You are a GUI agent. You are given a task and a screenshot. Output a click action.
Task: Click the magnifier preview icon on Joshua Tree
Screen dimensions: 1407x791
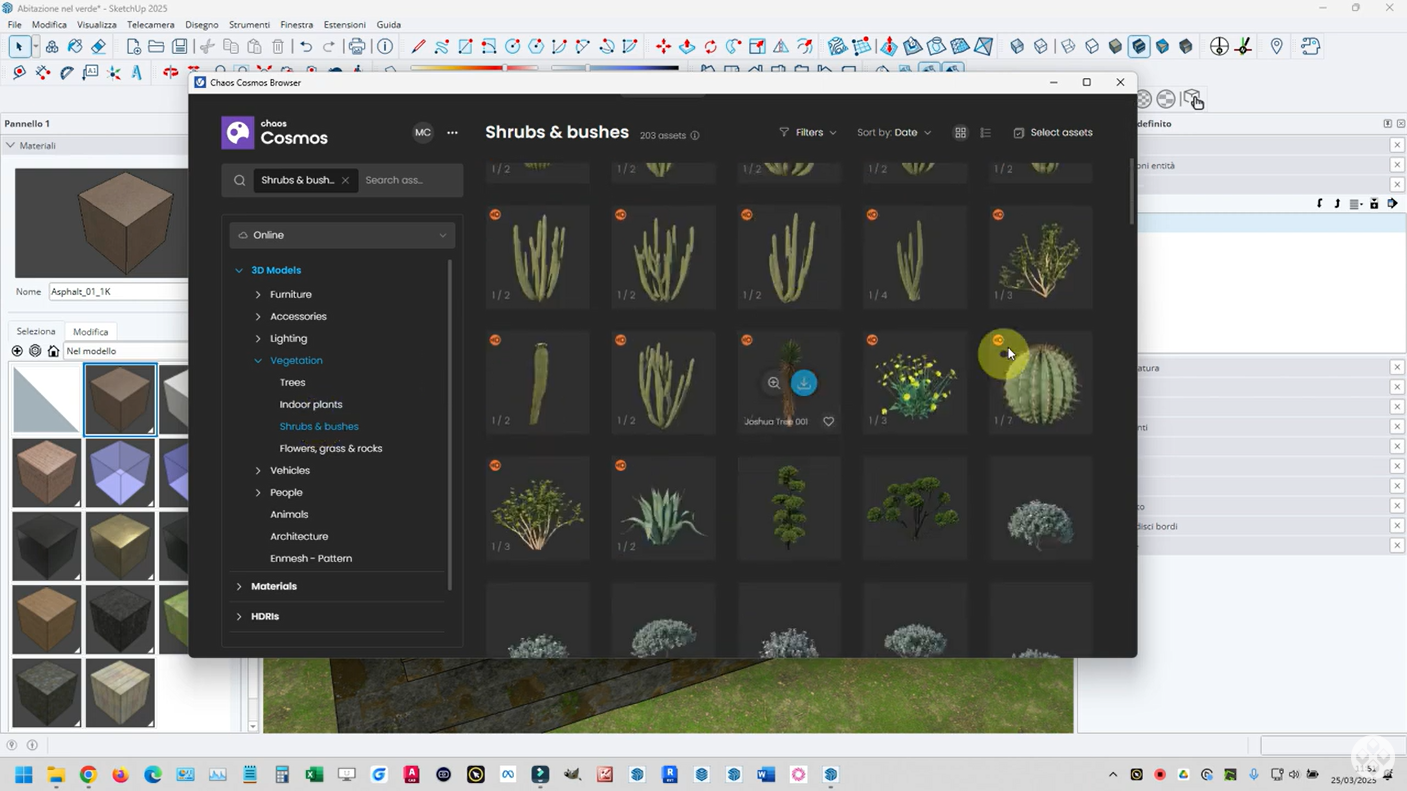coord(774,383)
